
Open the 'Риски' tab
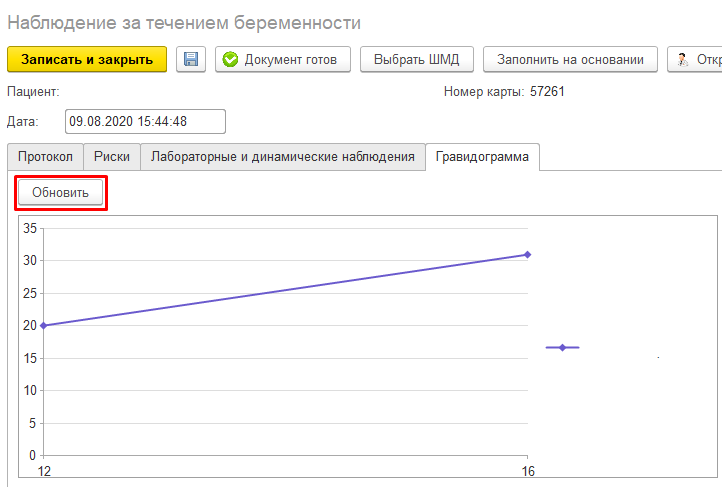coord(111,157)
